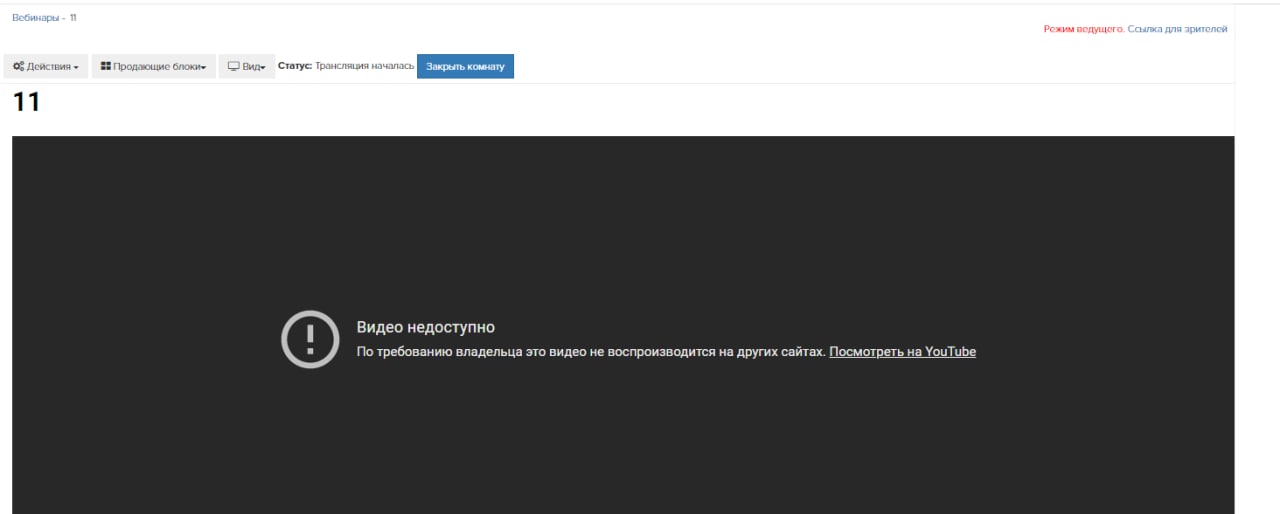Image resolution: width=1280 pixels, height=514 pixels.
Task: Click the Трансляция началась status text
Action: [x=364, y=67]
